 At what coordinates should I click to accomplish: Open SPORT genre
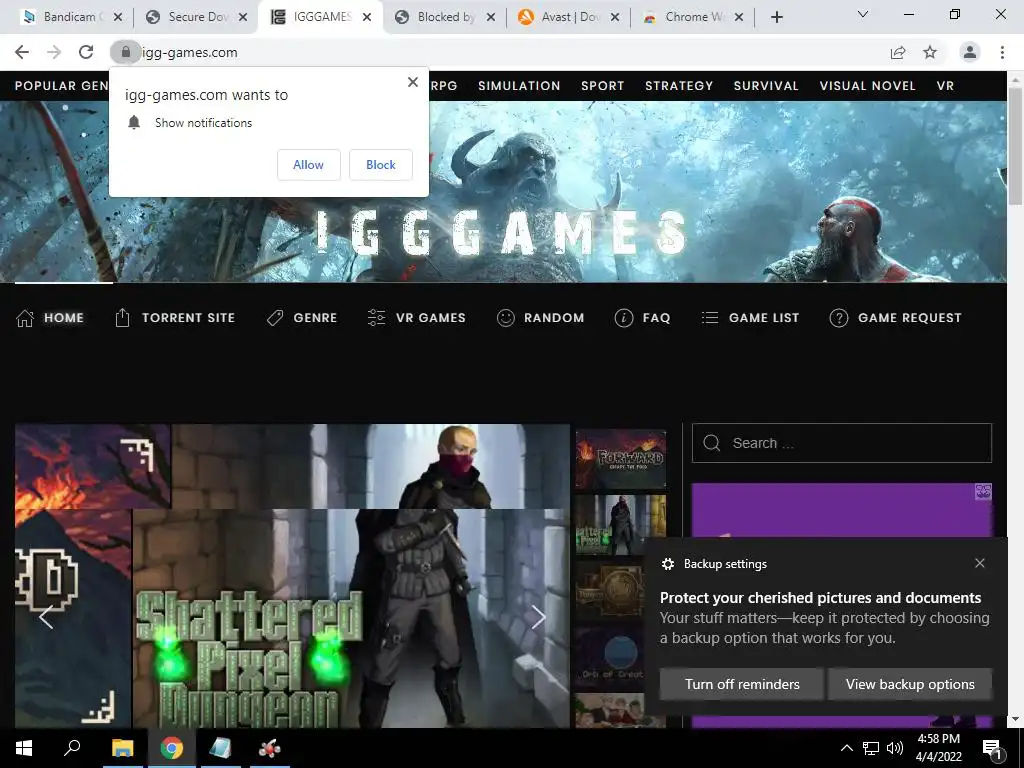coord(603,86)
